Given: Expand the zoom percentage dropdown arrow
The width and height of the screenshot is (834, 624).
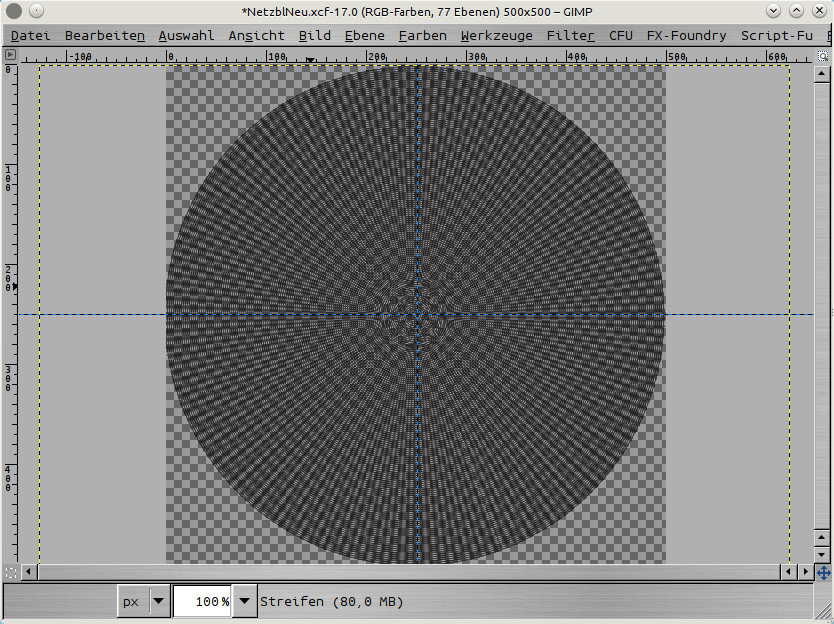Looking at the screenshot, I should [x=244, y=601].
